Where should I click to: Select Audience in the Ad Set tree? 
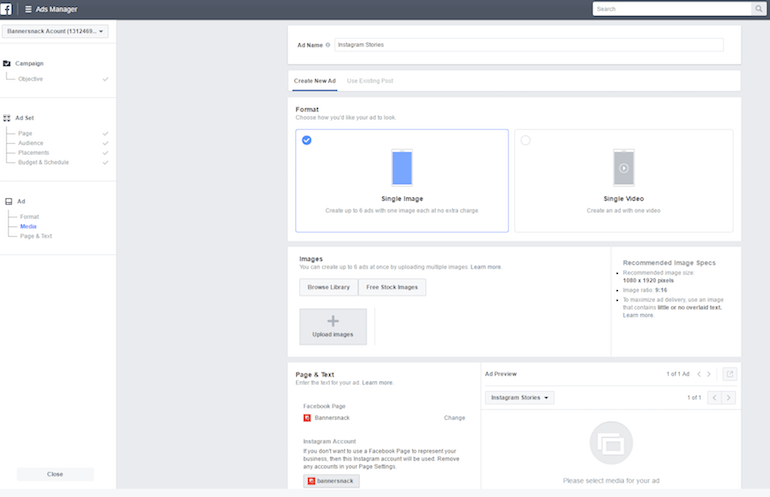pos(31,143)
